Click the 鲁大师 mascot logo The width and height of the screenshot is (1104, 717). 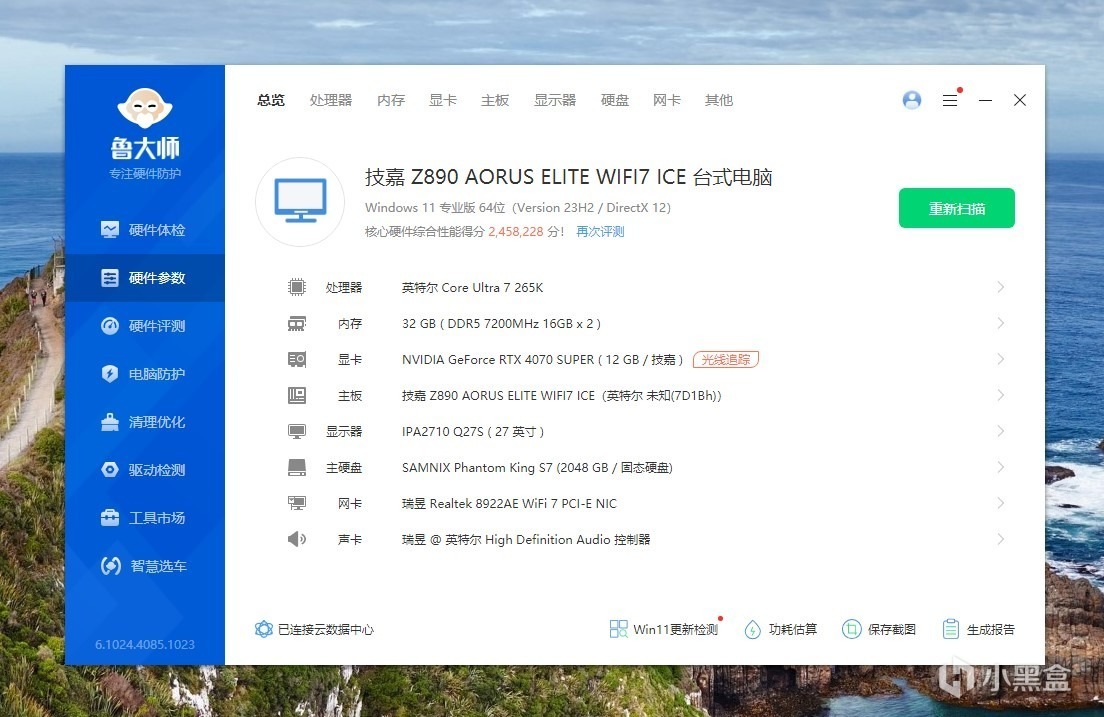[144, 108]
